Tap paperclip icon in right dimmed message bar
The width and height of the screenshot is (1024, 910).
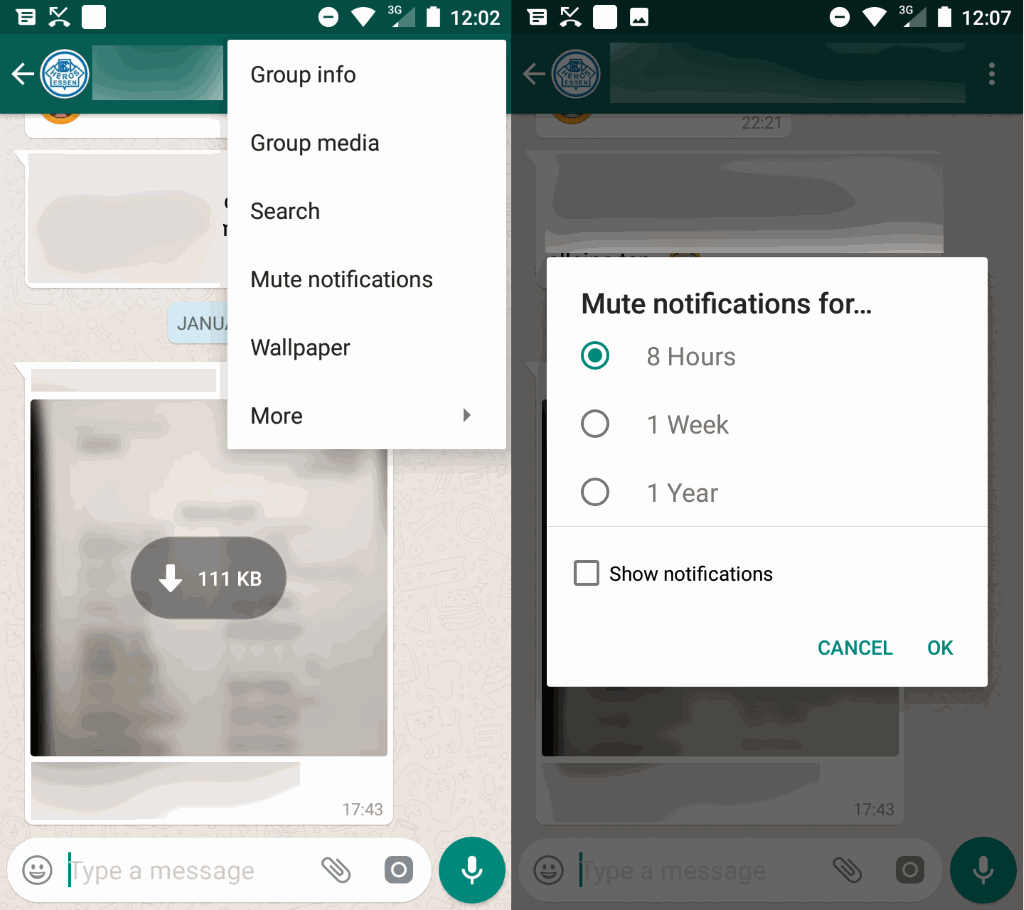click(x=847, y=870)
